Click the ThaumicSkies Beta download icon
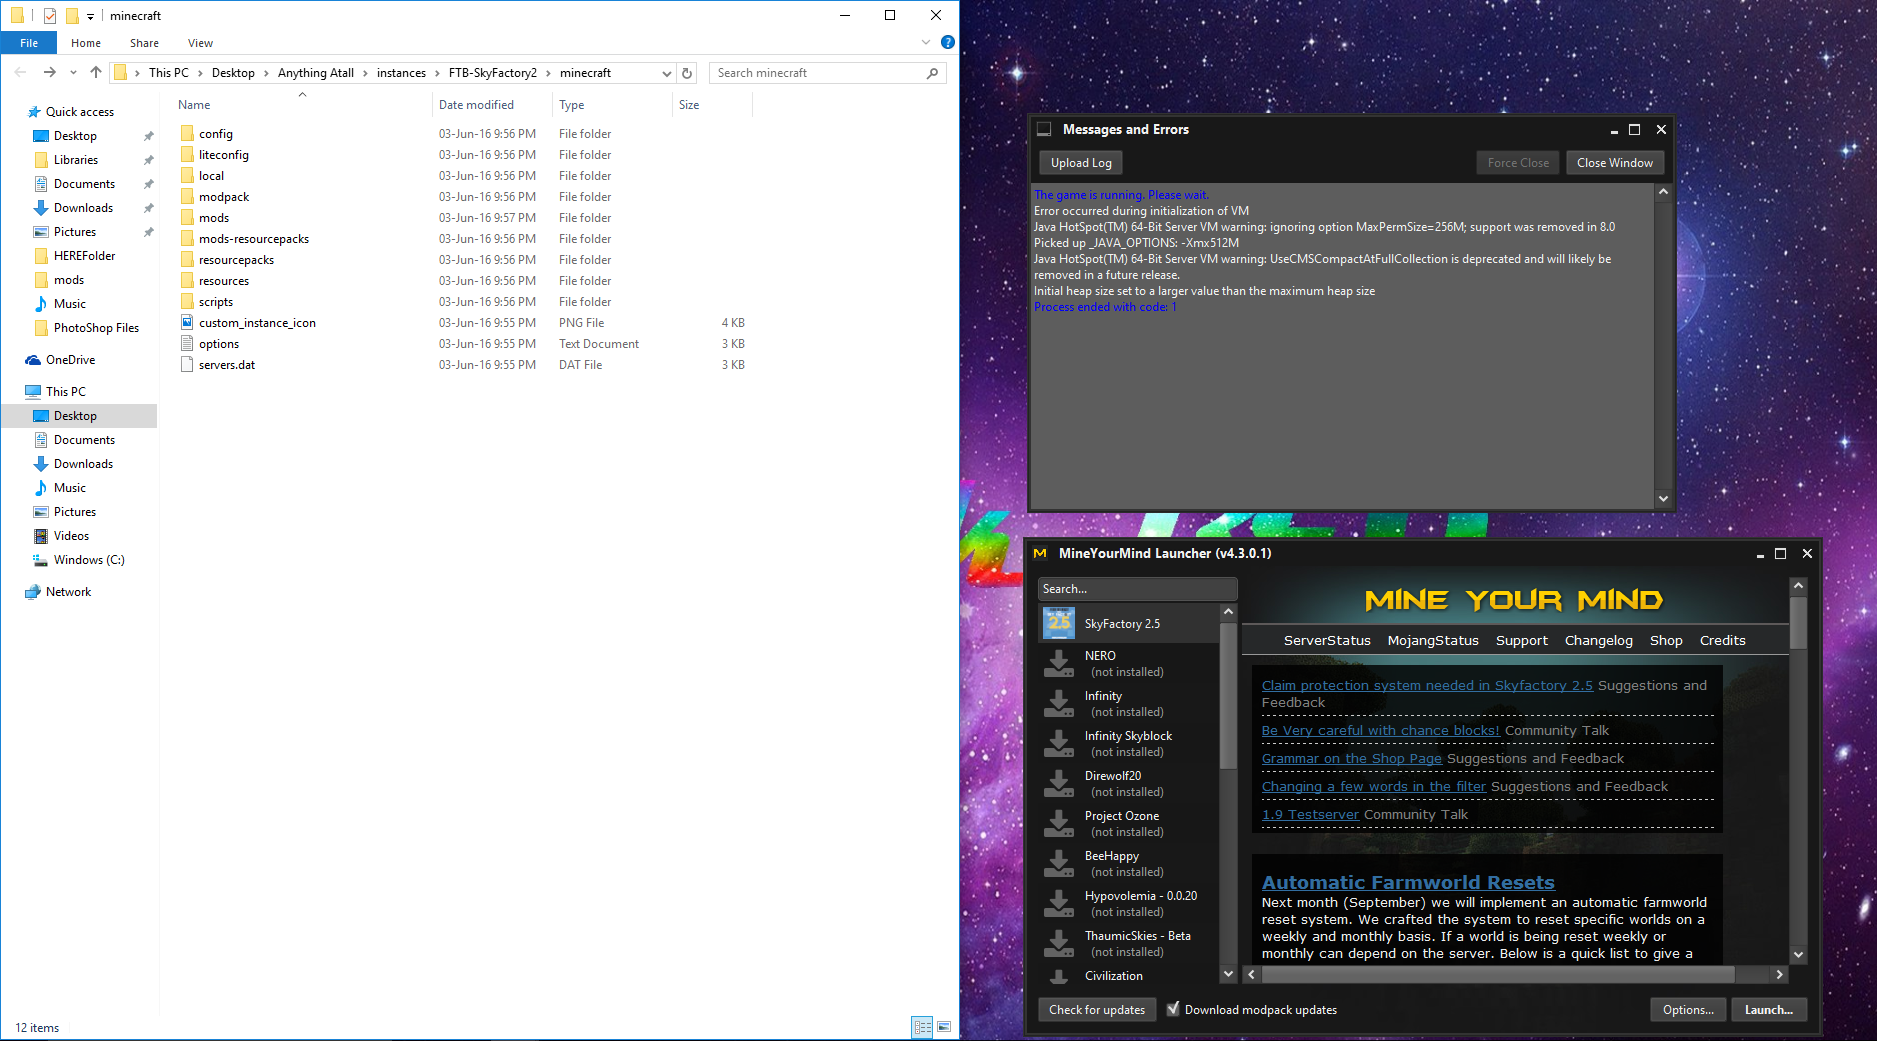 tap(1058, 943)
